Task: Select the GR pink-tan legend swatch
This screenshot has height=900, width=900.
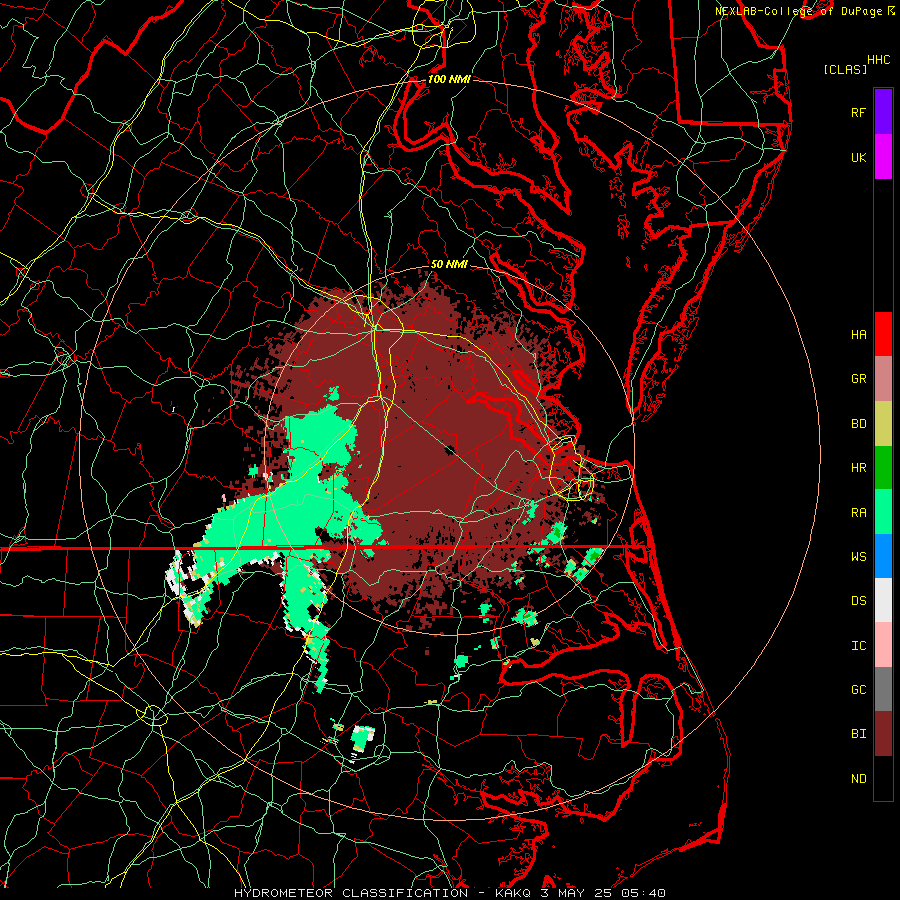Action: coord(883,378)
